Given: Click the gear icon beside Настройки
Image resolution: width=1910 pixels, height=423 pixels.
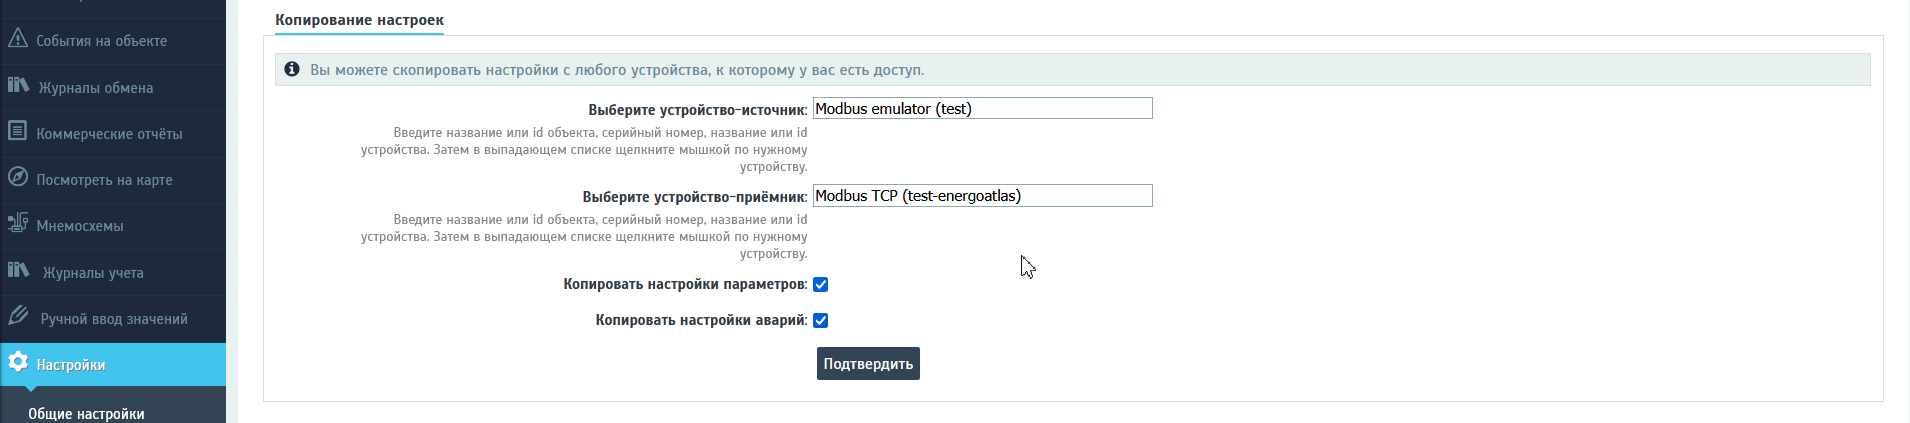Looking at the screenshot, I should (x=17, y=362).
